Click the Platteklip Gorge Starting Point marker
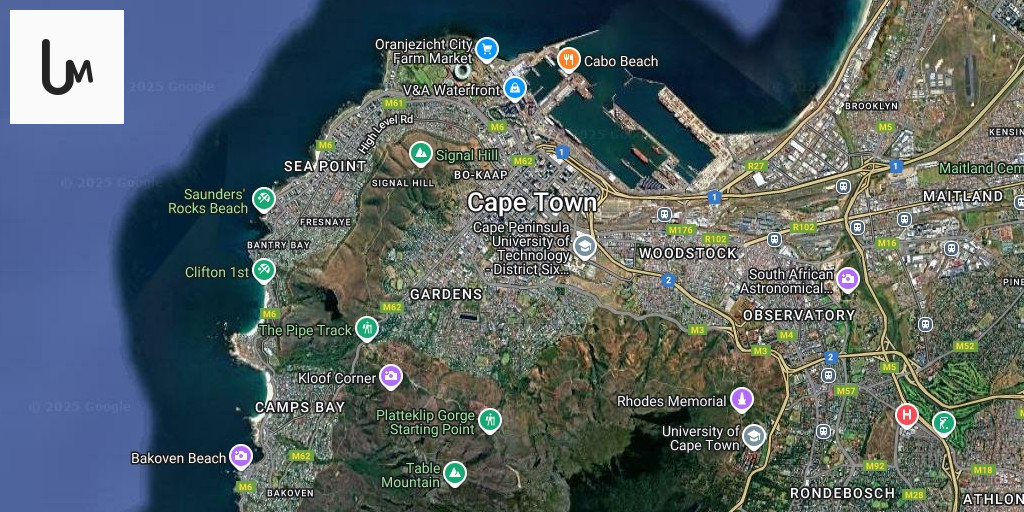Viewport: 1024px width, 512px height. 489,420
